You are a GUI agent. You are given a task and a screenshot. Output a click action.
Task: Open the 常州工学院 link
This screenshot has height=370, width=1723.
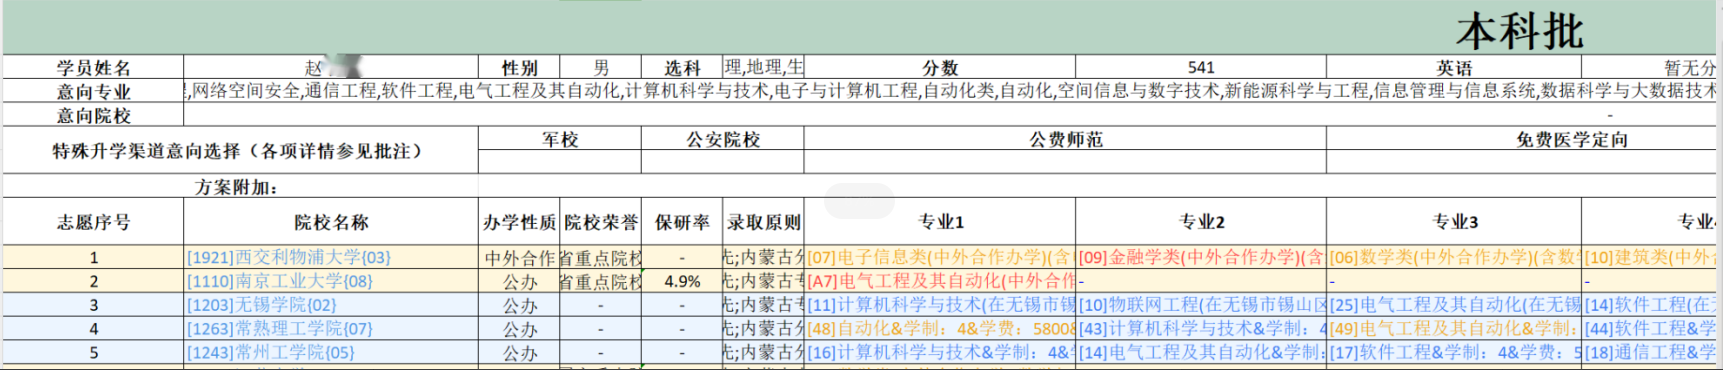coord(271,352)
